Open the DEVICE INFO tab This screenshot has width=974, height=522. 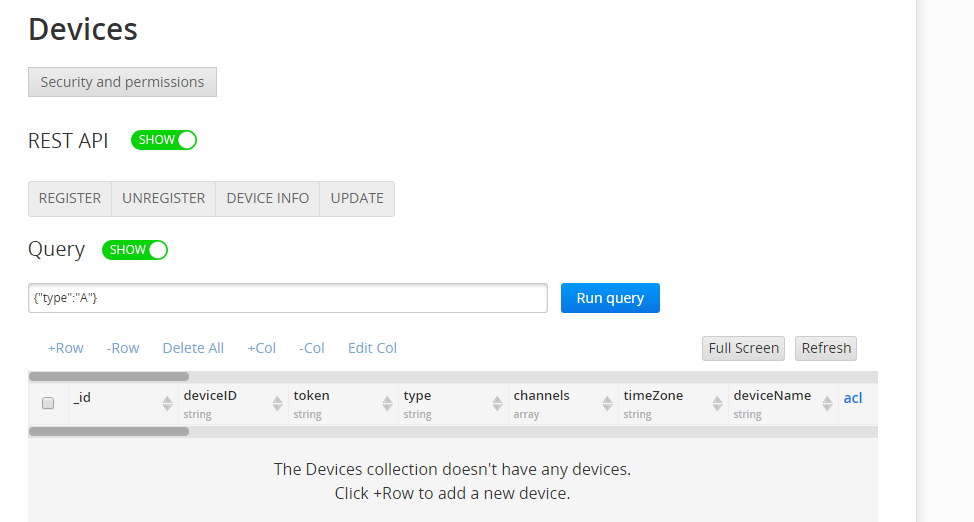(268, 199)
